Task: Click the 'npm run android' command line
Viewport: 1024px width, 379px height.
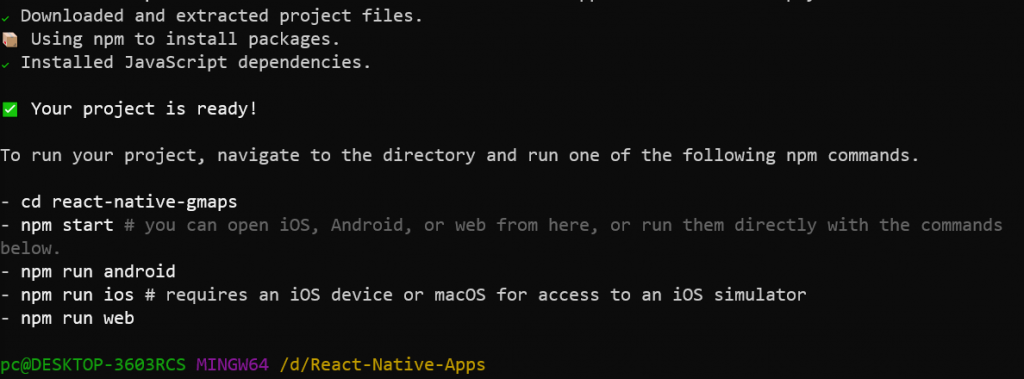Action: (88, 271)
